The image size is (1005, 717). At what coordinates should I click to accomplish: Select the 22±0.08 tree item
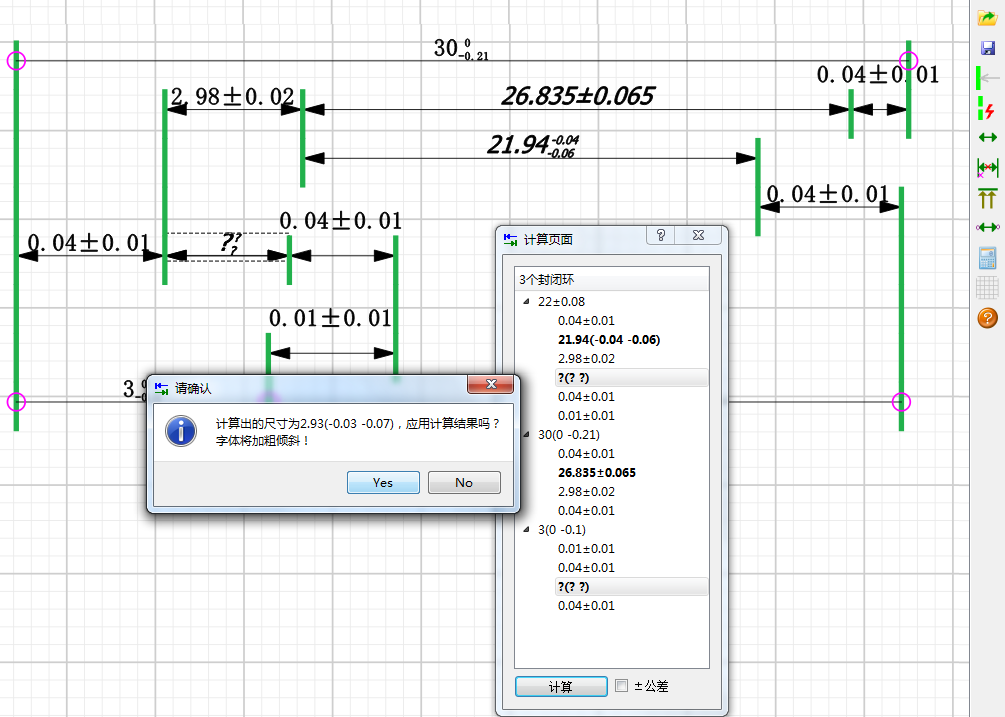coord(561,301)
